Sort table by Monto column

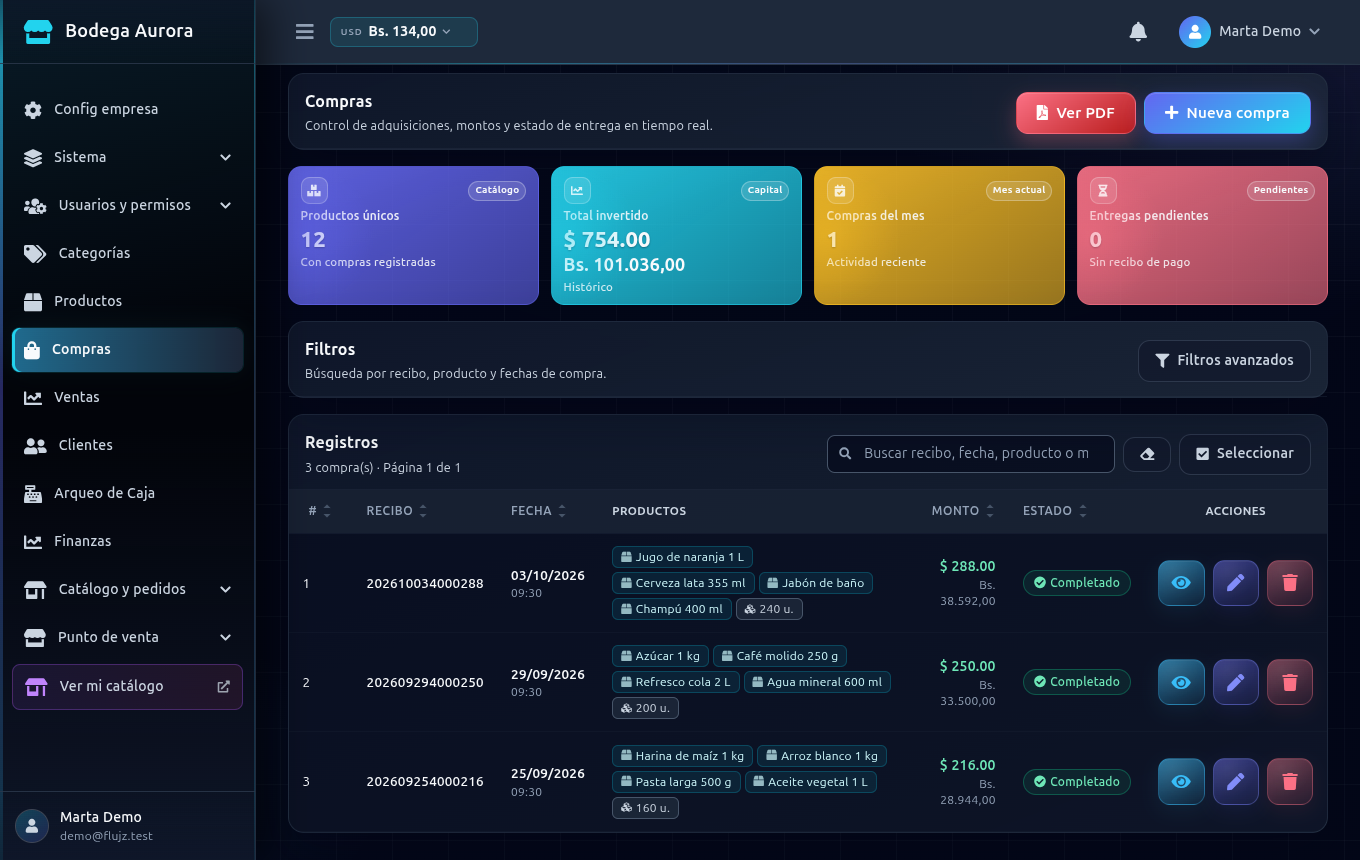pyautogui.click(x=963, y=511)
